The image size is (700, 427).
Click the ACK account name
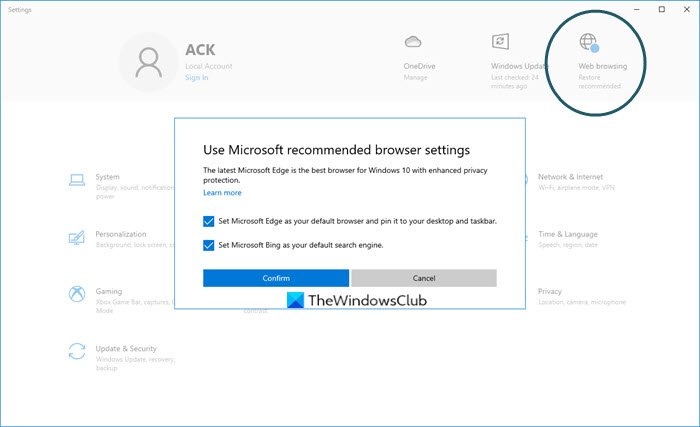(x=200, y=50)
